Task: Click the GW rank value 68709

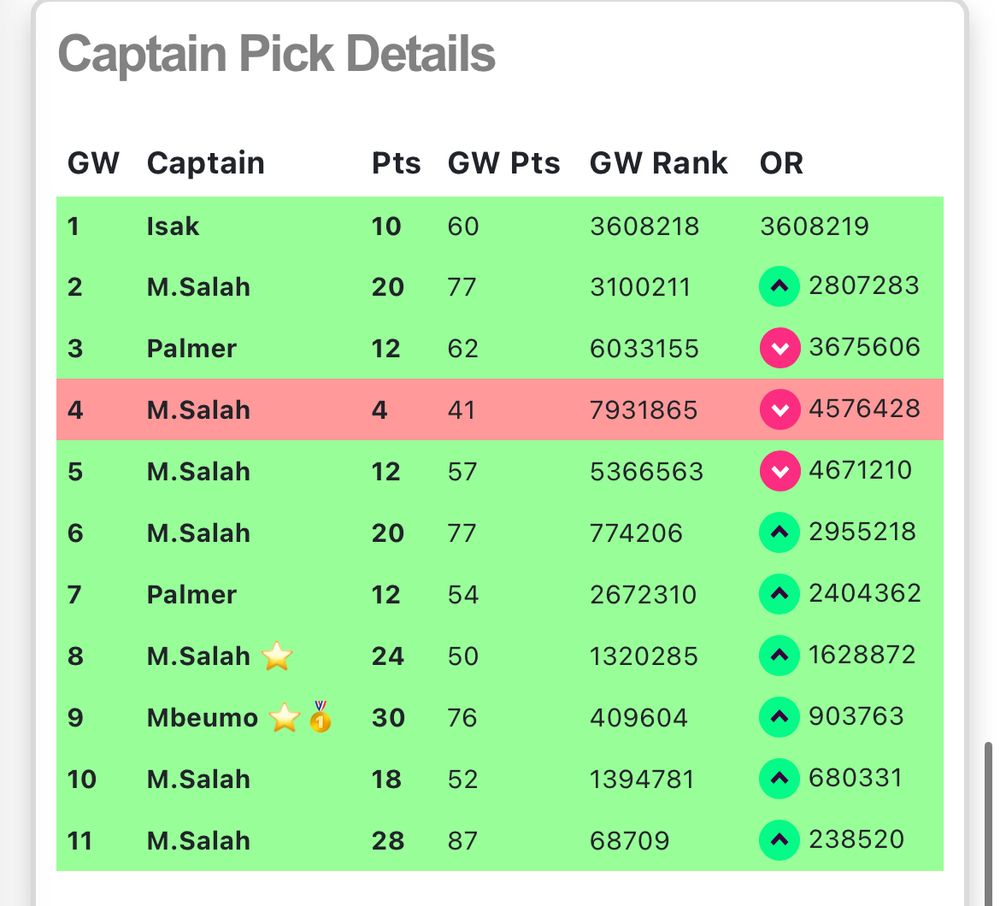Action: click(x=629, y=841)
